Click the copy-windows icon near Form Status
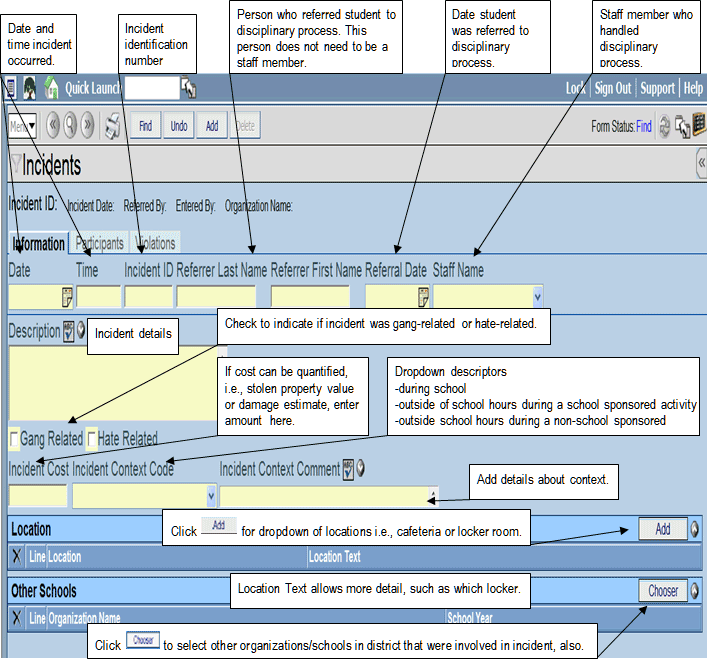This screenshot has height=667, width=712. pyautogui.click(x=682, y=127)
